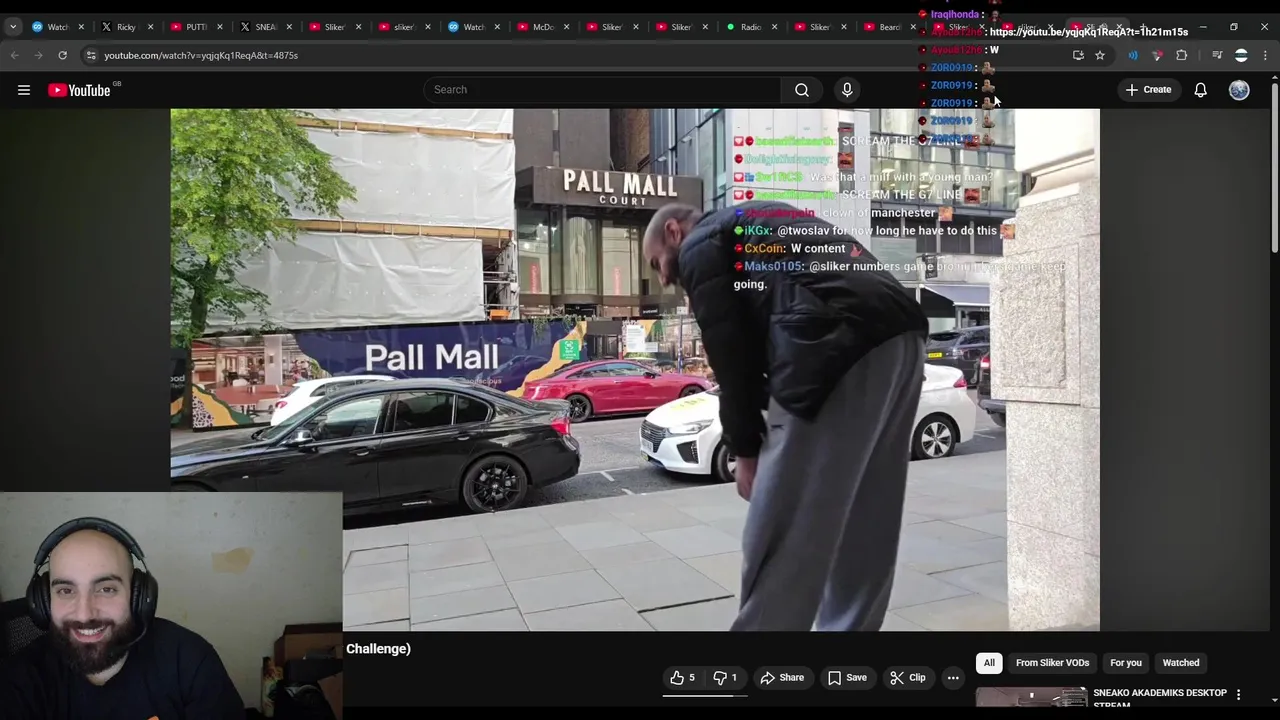Open SNEAKO AKADEMIKS DESKTOP STREAM video

tap(1160, 698)
